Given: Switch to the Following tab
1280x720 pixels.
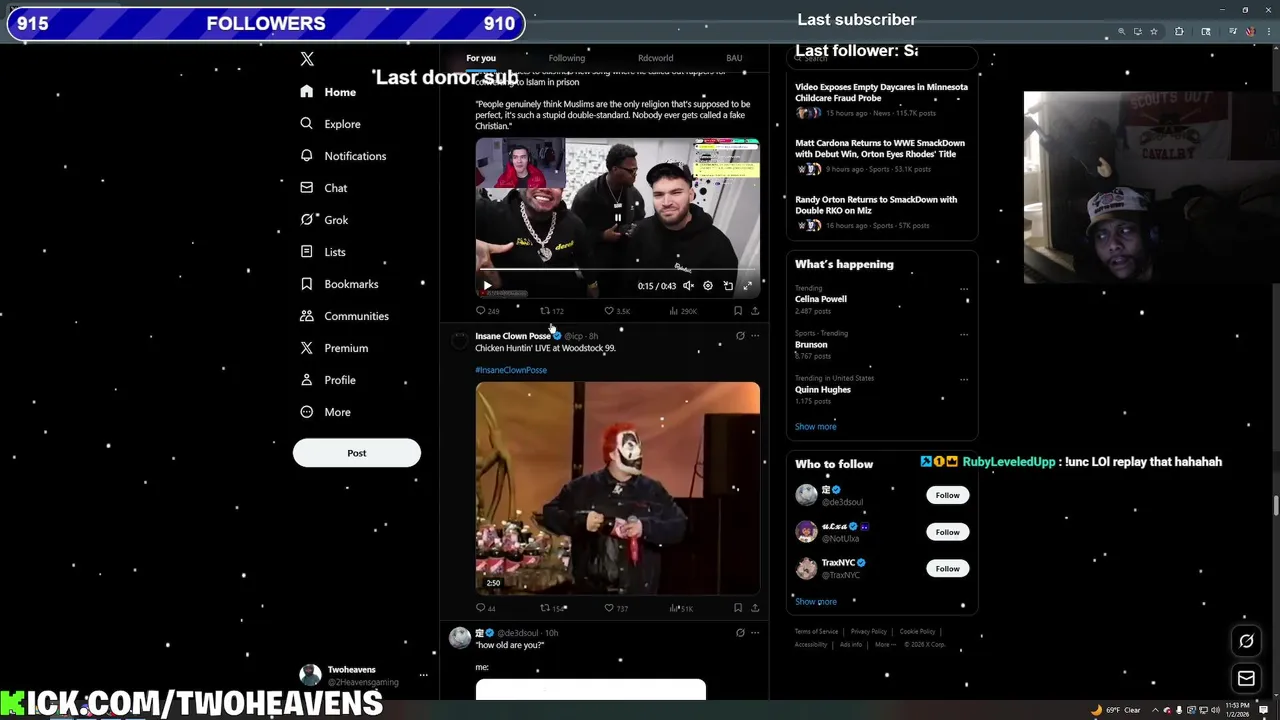Looking at the screenshot, I should click(x=566, y=58).
